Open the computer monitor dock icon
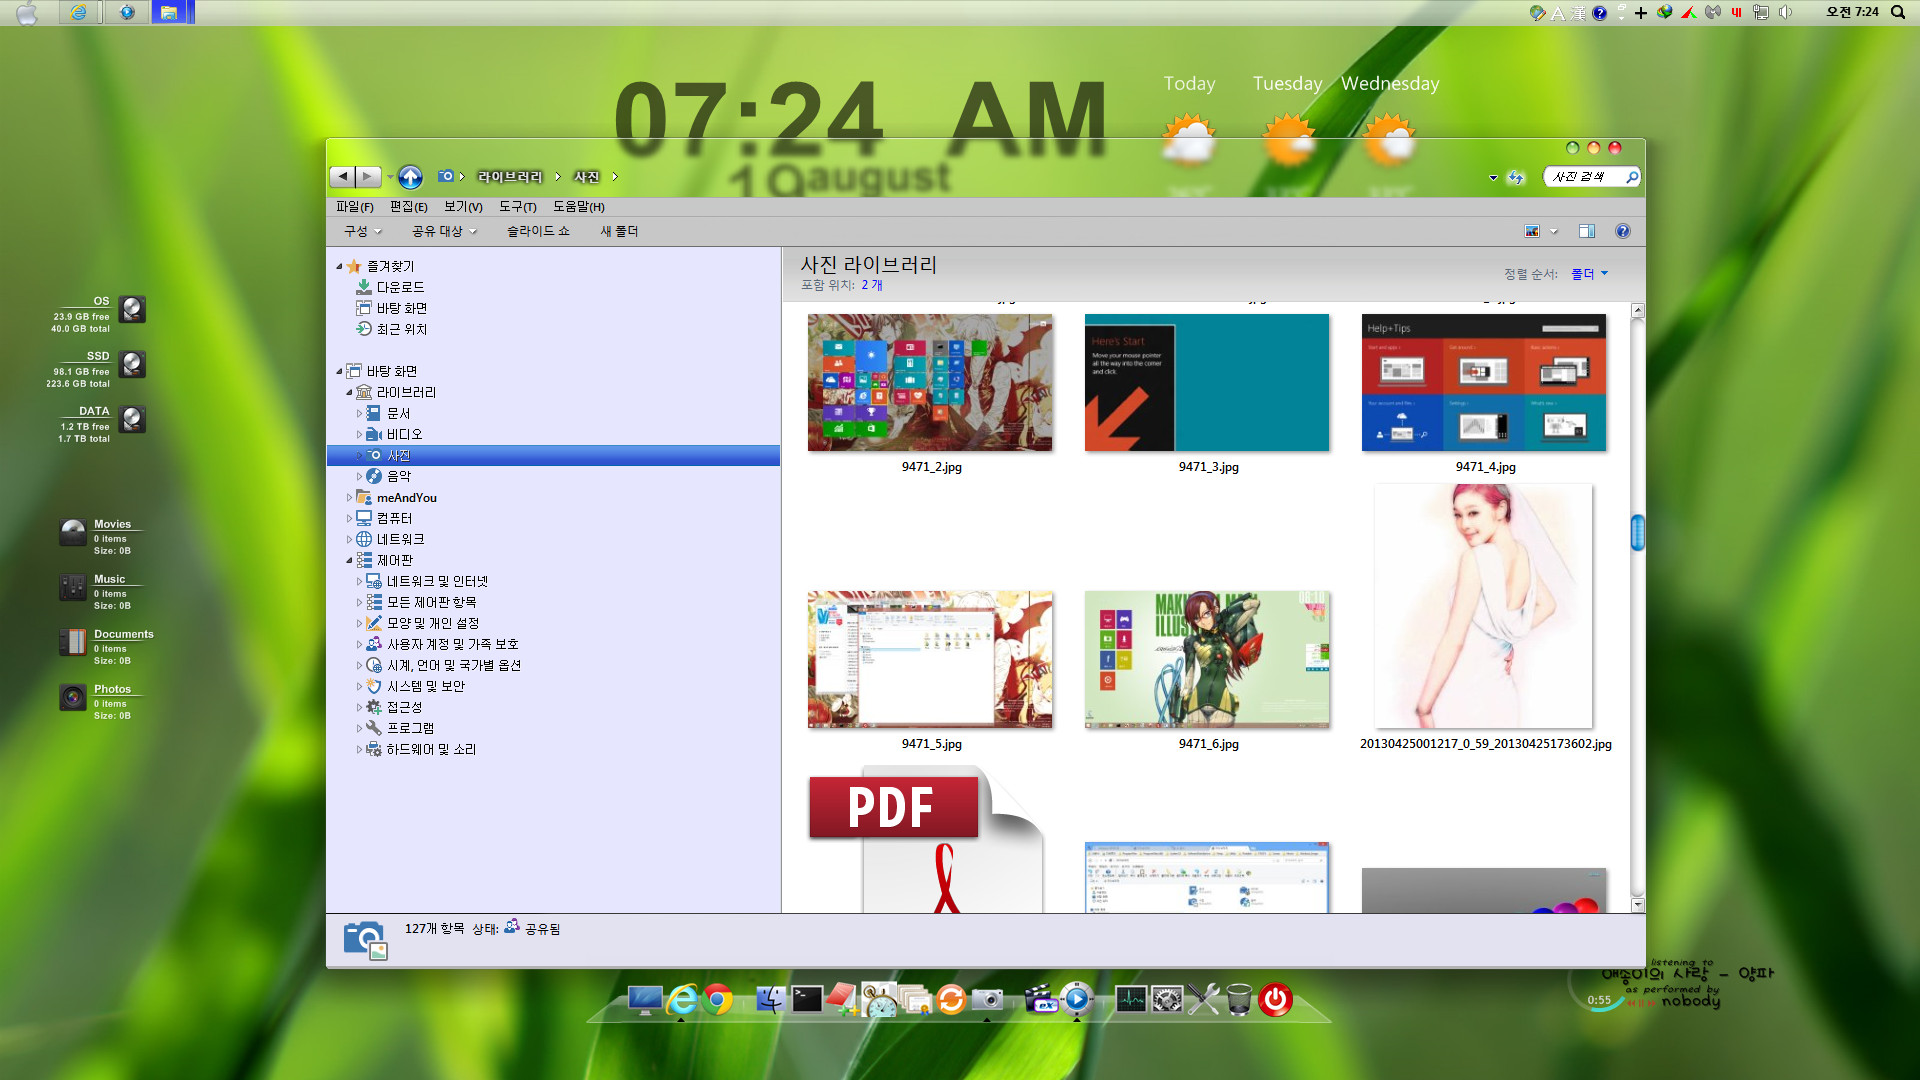 pyautogui.click(x=645, y=999)
